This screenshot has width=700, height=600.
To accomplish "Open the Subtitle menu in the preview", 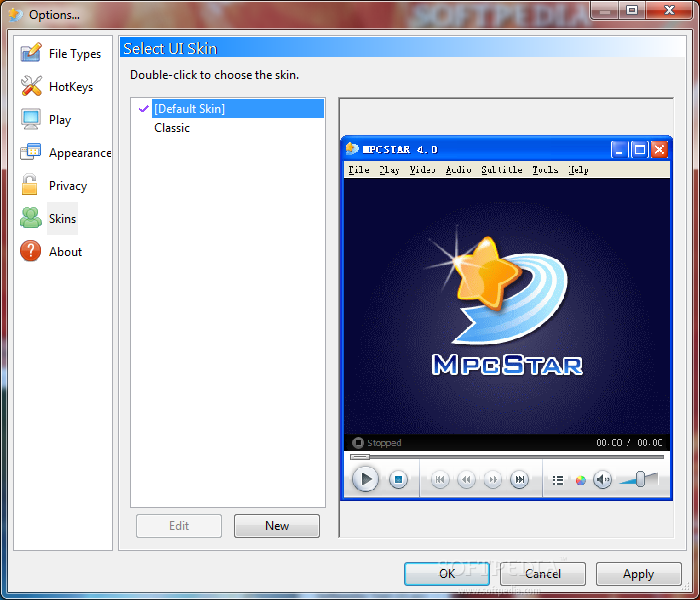I will coord(502,170).
